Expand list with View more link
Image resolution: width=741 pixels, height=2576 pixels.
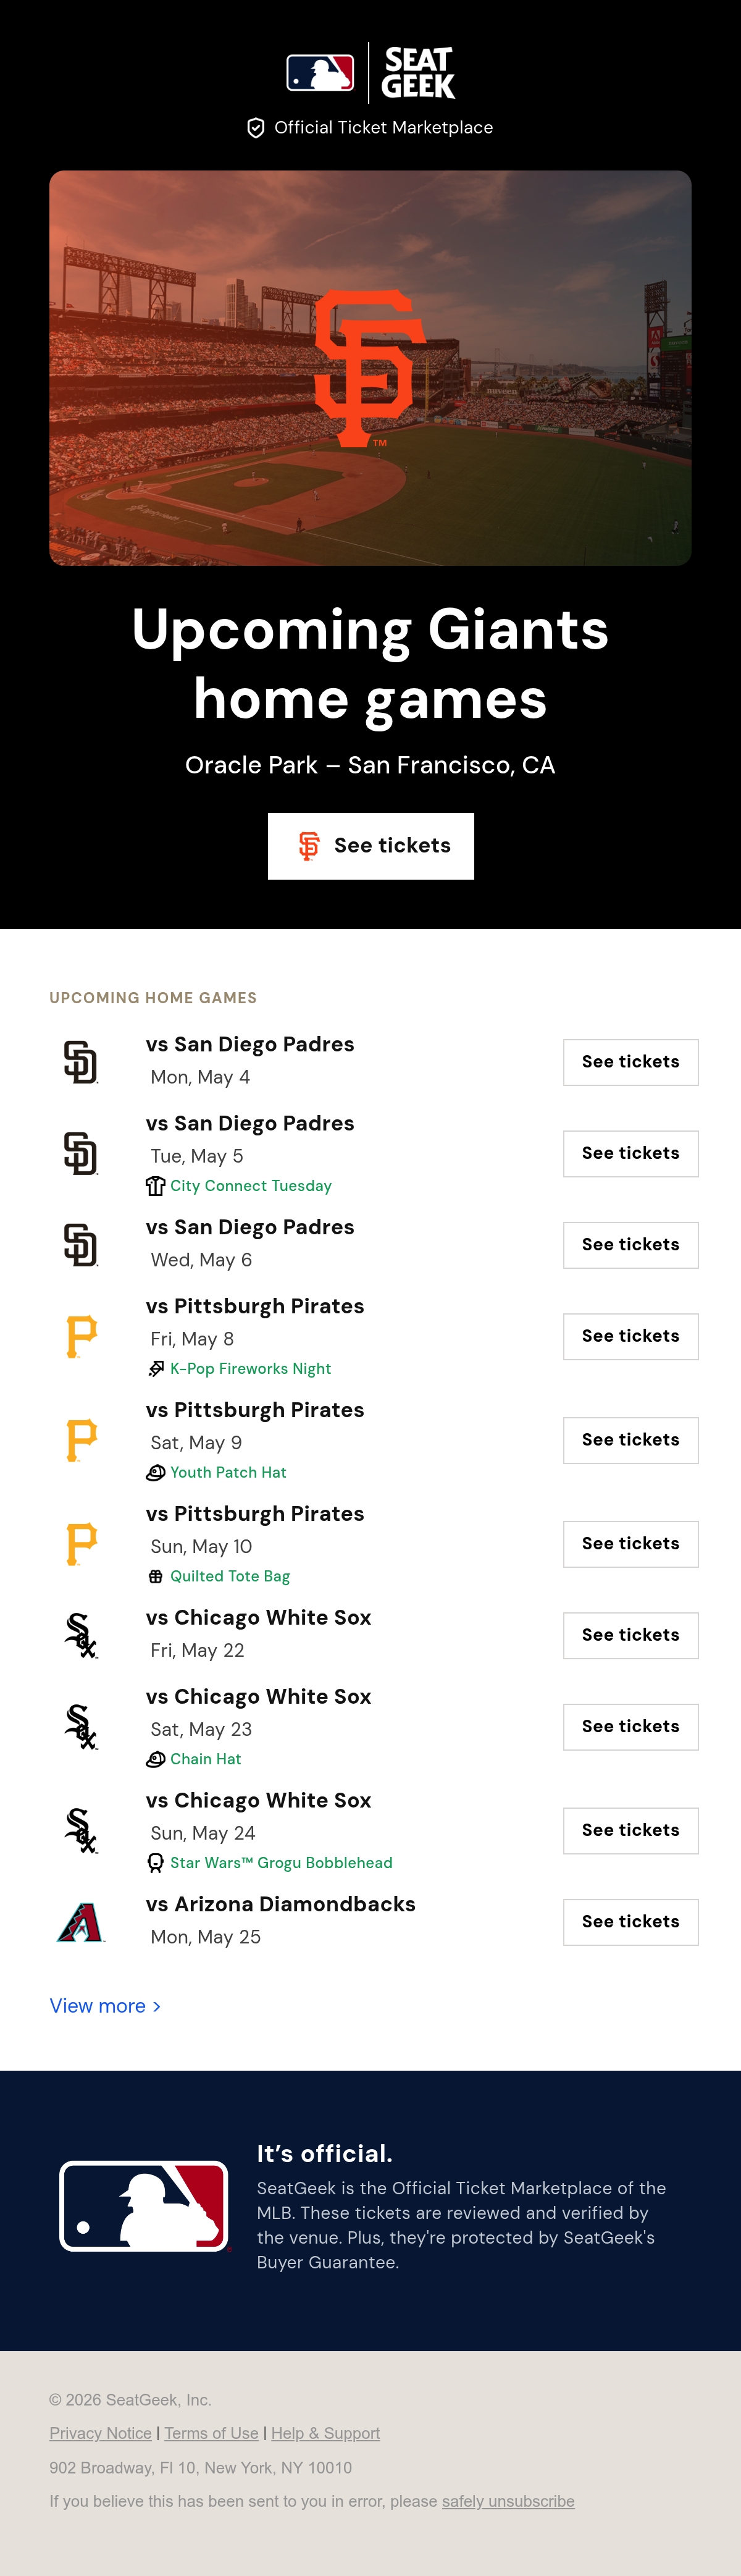click(x=105, y=2006)
